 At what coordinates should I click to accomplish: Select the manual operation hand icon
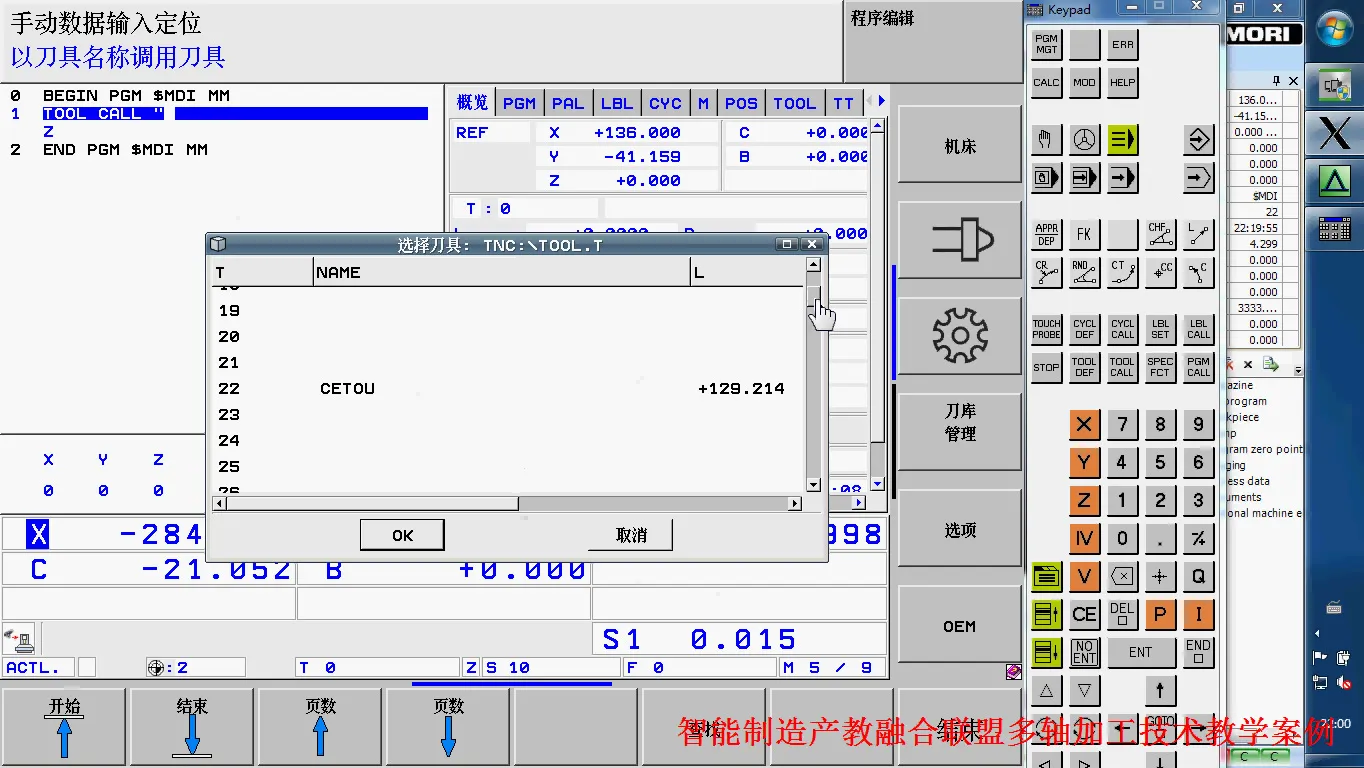(1046, 141)
